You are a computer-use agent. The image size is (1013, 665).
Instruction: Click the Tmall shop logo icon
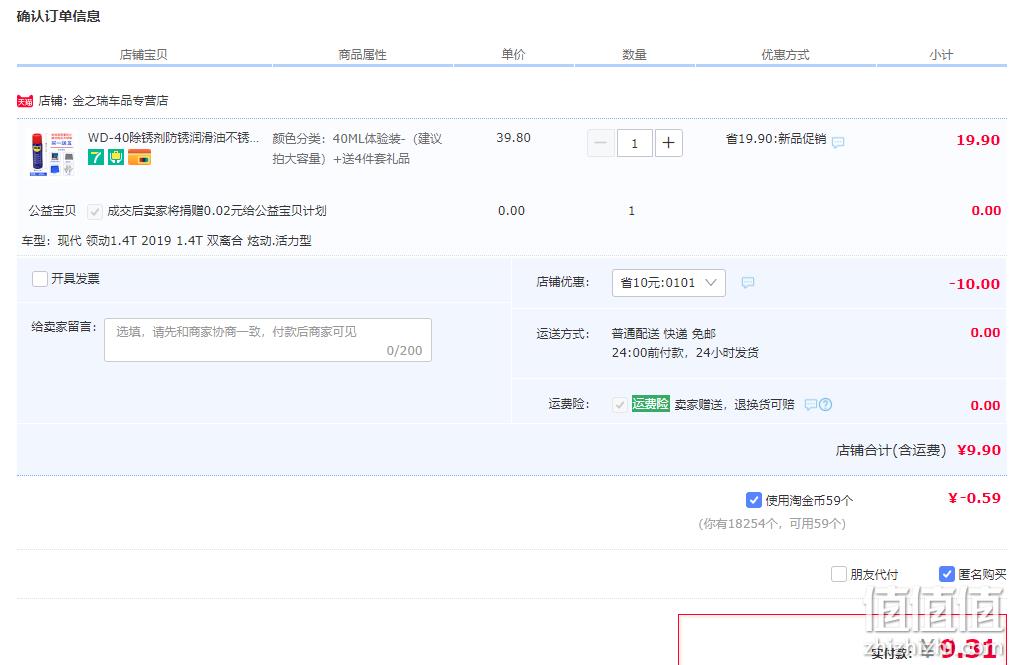click(x=25, y=101)
